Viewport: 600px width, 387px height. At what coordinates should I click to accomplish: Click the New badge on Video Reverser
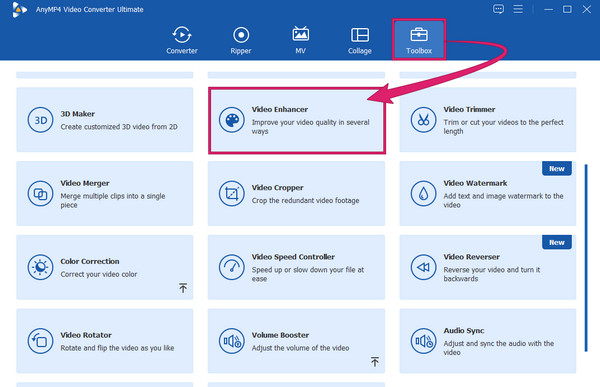pyautogui.click(x=557, y=242)
